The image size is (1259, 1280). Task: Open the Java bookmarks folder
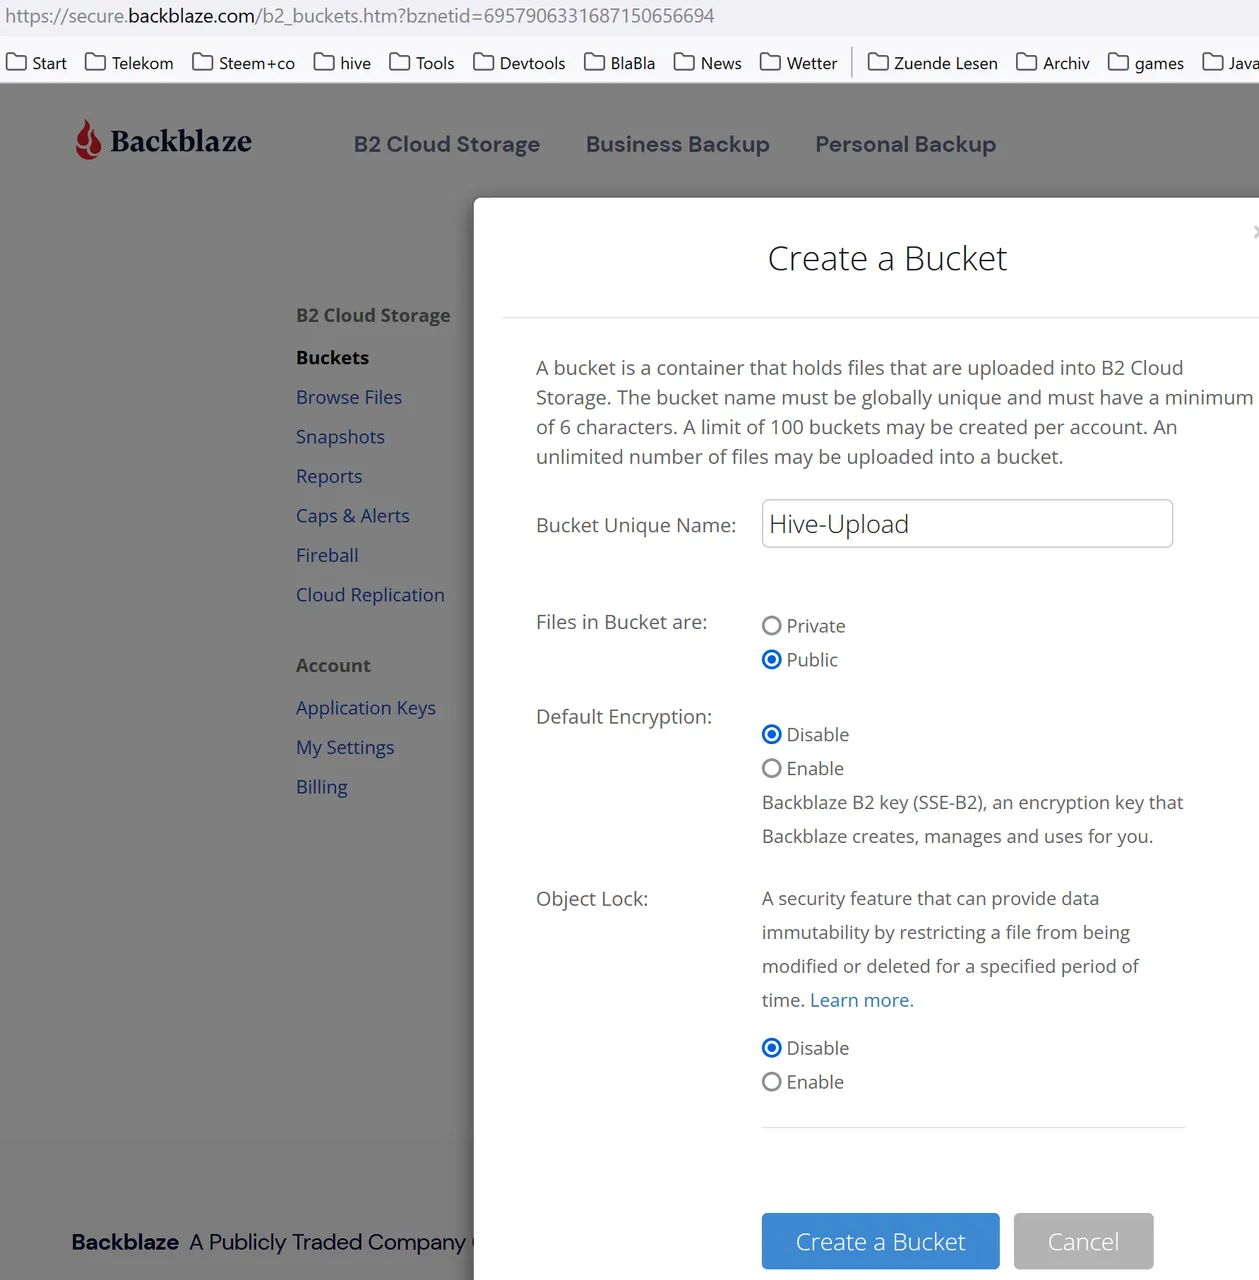click(1230, 63)
